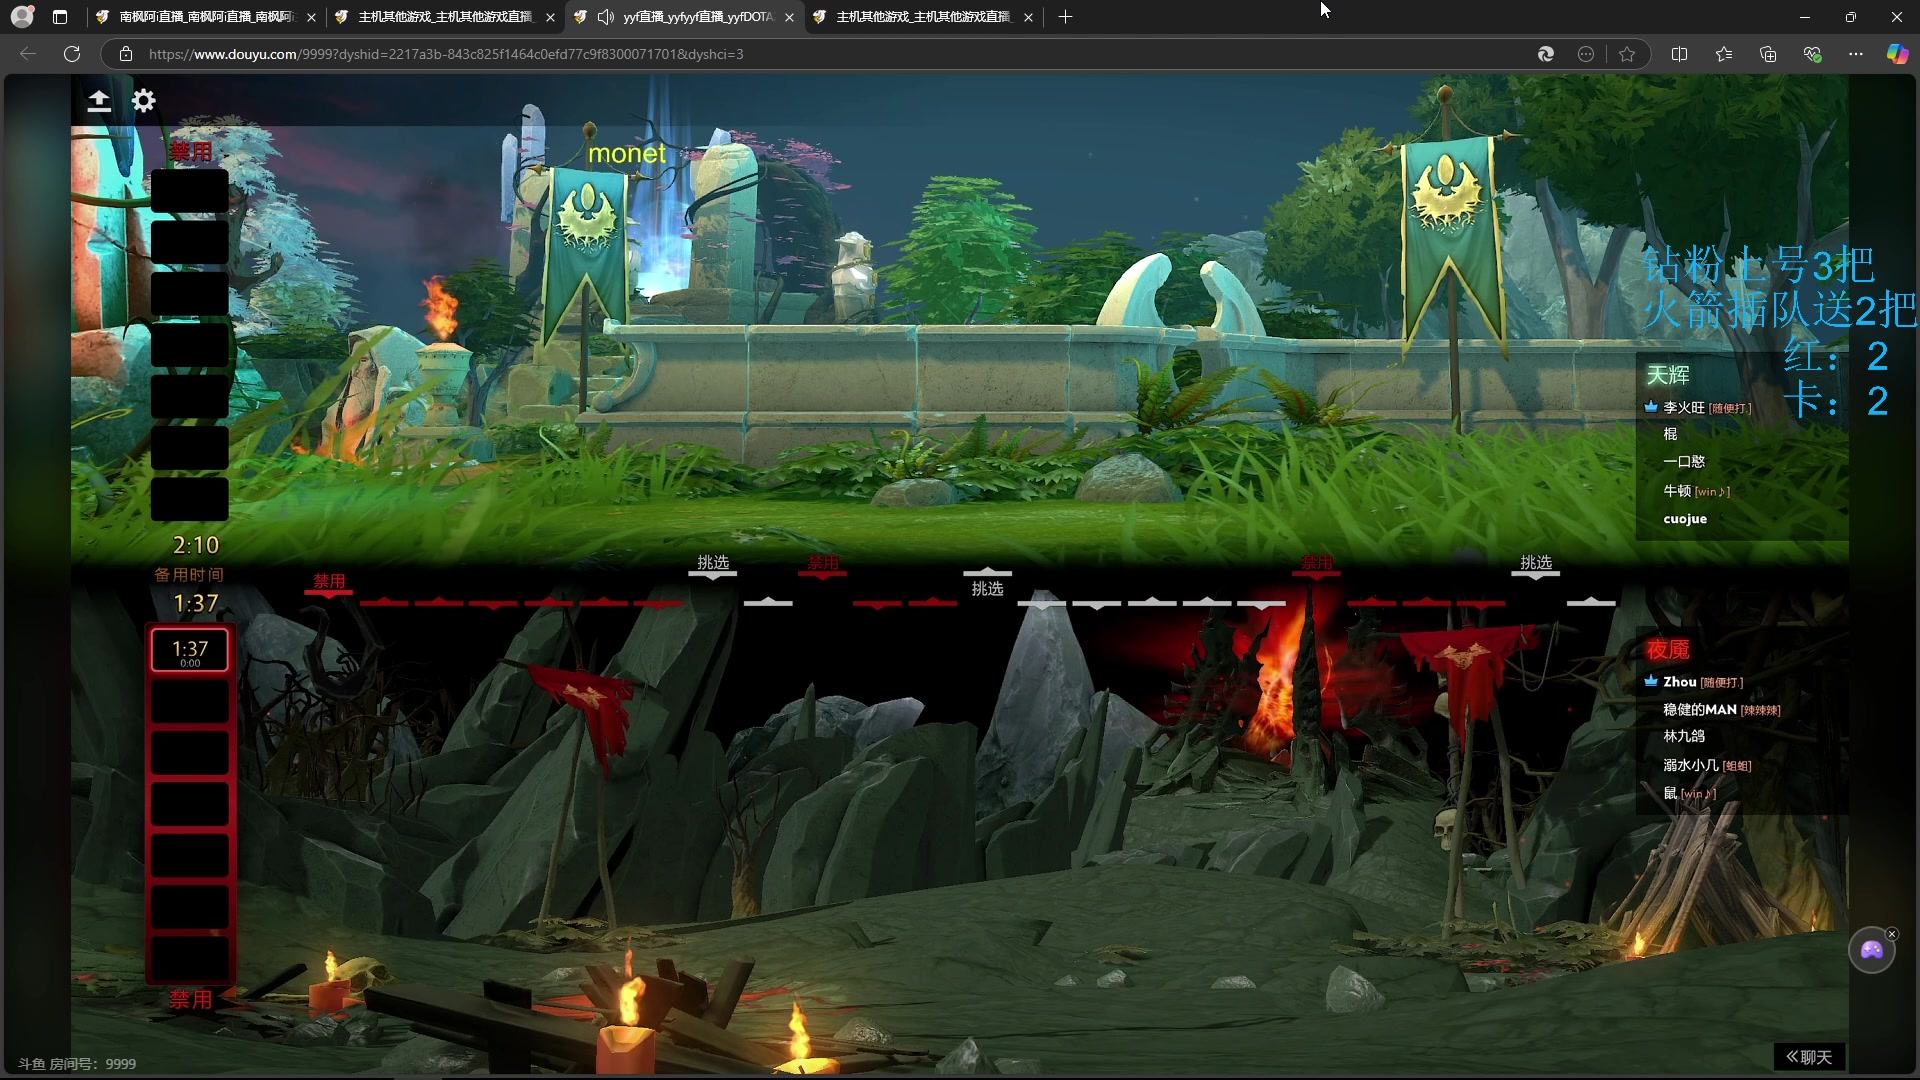Screen dimensions: 1920x1080
Task: View site information via the lock icon
Action: click(x=126, y=54)
